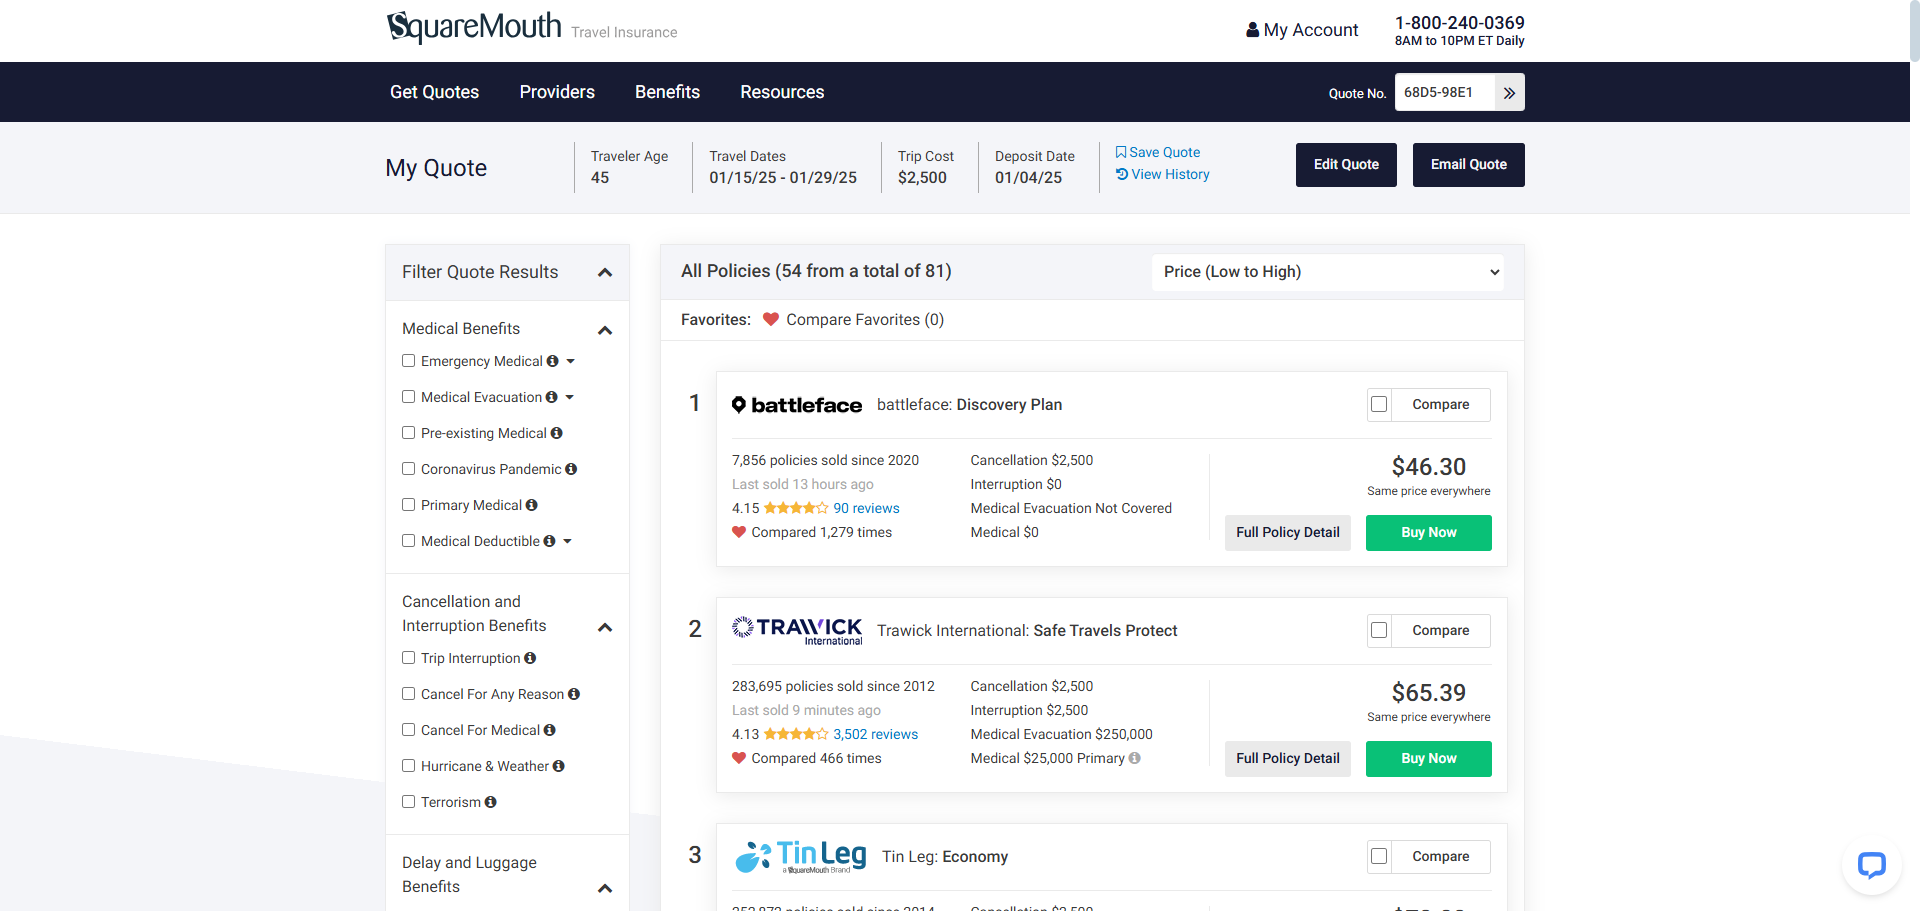This screenshot has width=1920, height=911.
Task: Click Trip Interruption info icon
Action: pyautogui.click(x=530, y=658)
